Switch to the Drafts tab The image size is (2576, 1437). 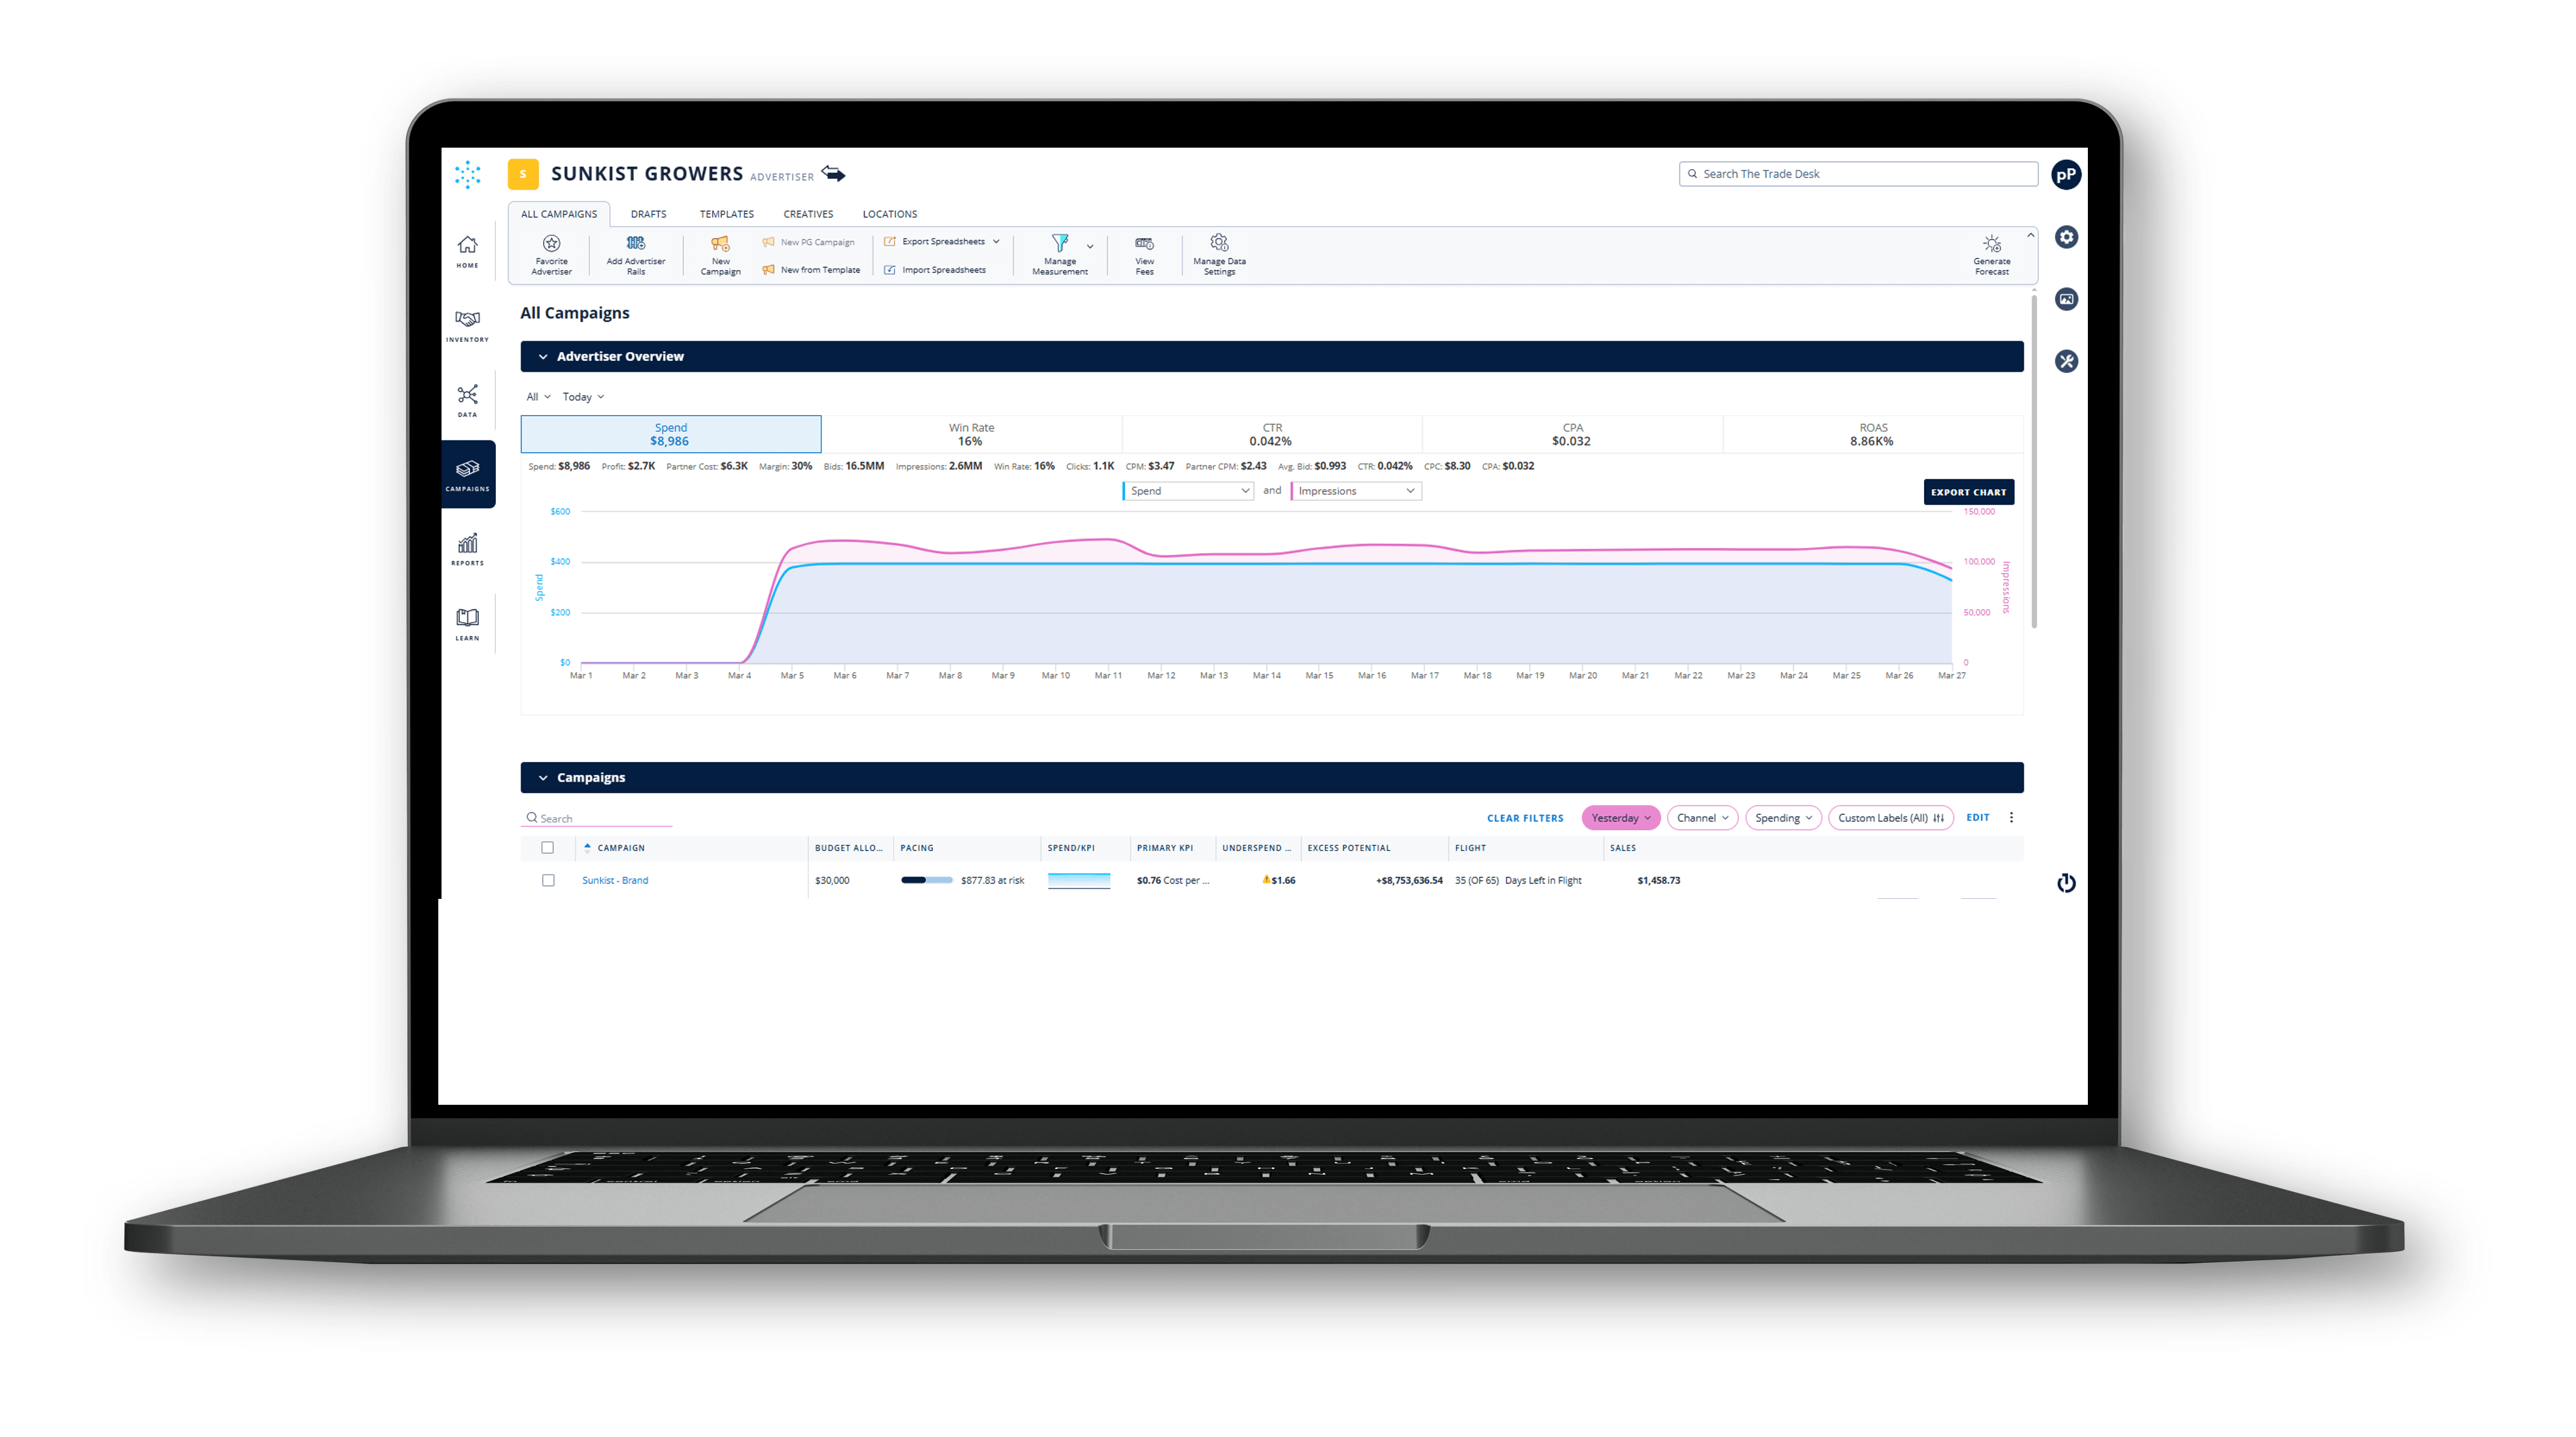click(648, 214)
